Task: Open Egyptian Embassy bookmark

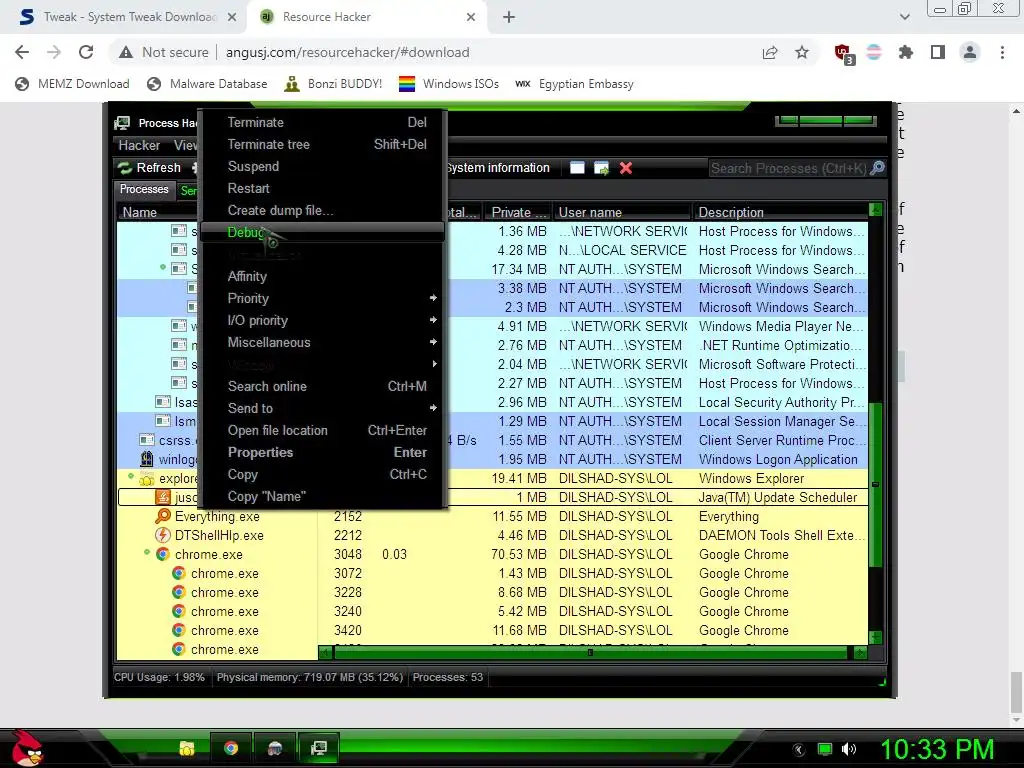Action: [x=575, y=84]
